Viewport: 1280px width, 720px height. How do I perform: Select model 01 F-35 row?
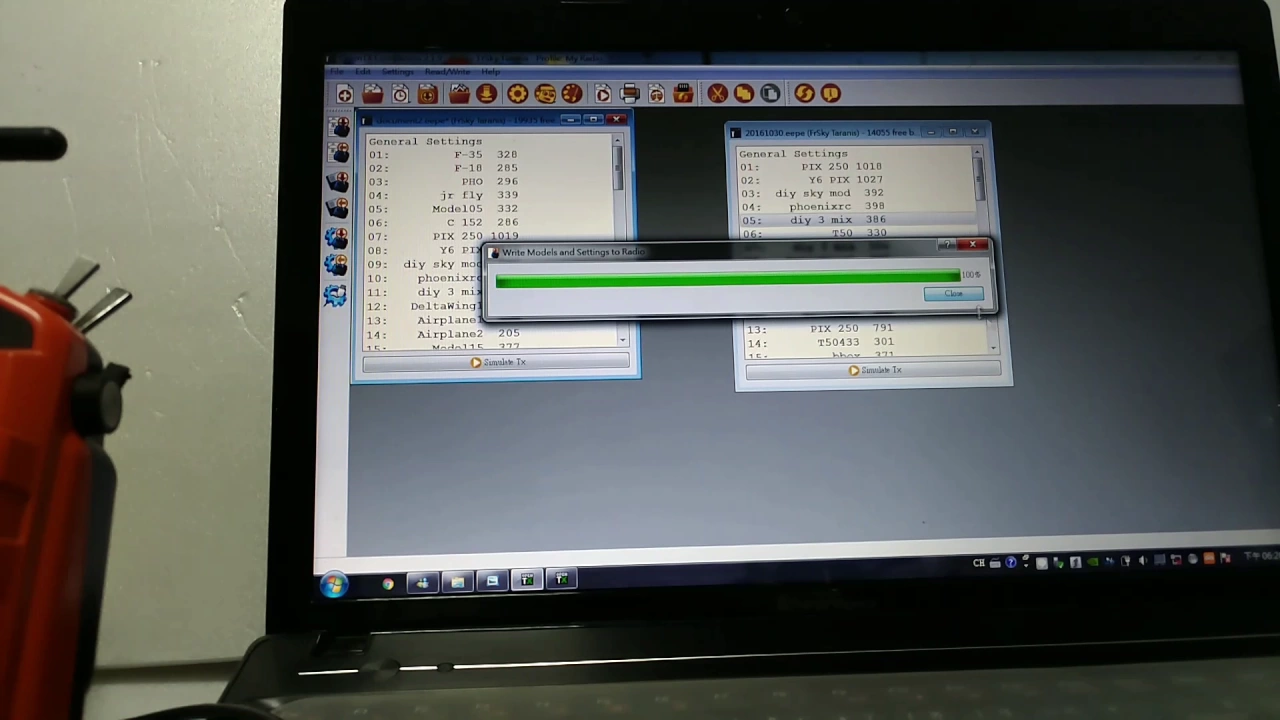click(x=489, y=155)
